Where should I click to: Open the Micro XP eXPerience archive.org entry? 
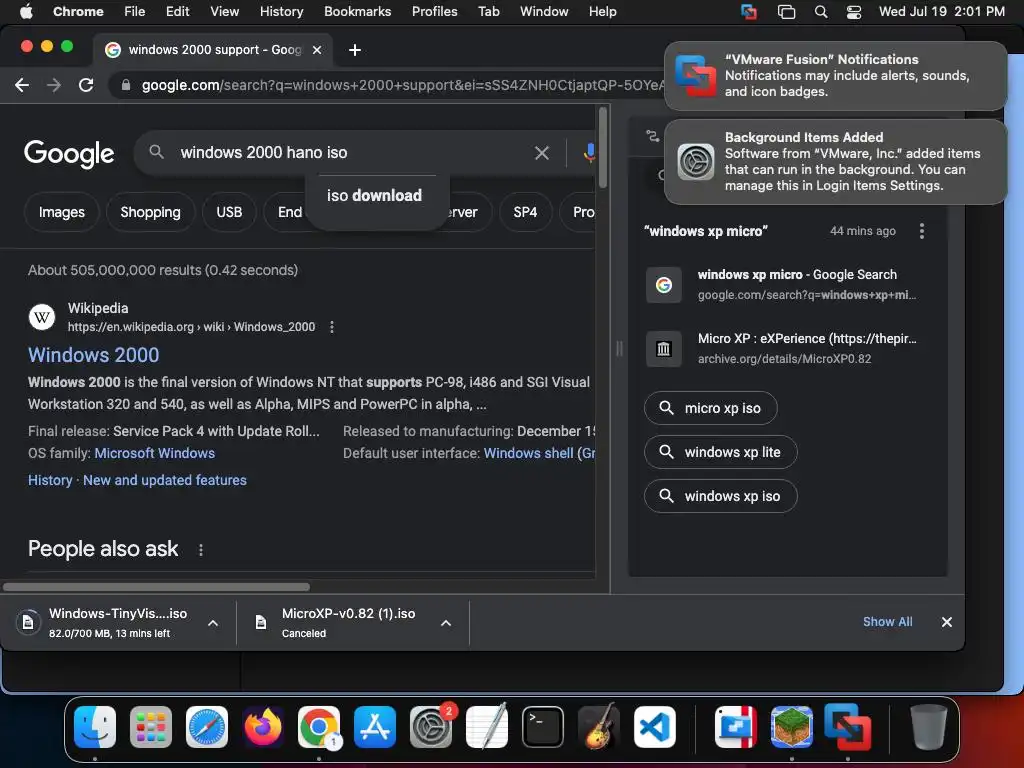tap(782, 348)
